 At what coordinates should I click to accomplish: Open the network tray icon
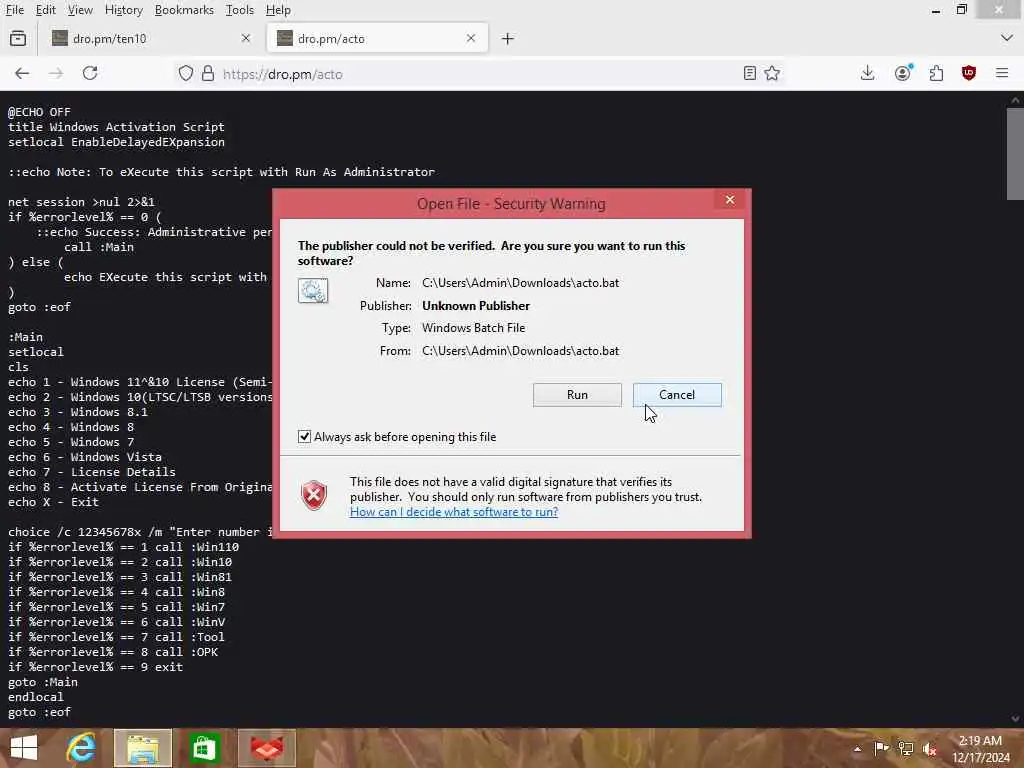(906, 748)
